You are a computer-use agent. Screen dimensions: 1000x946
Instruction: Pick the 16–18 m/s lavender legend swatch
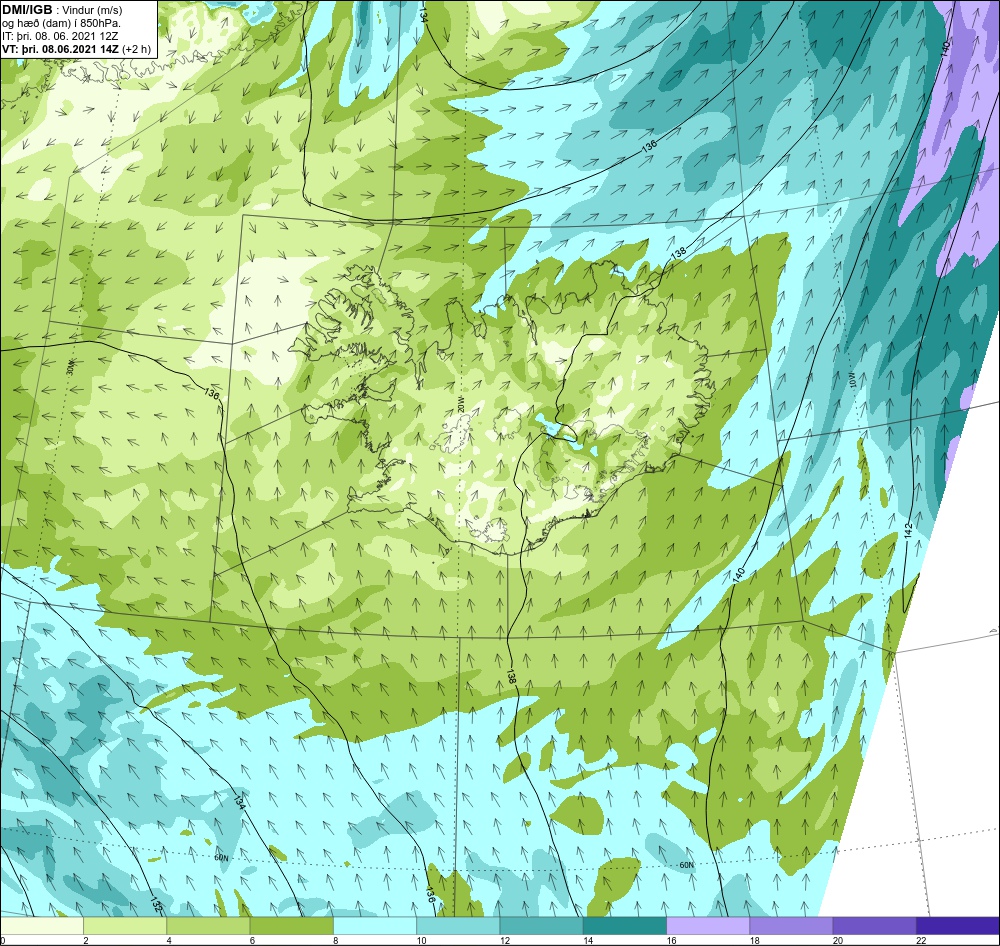(708, 925)
